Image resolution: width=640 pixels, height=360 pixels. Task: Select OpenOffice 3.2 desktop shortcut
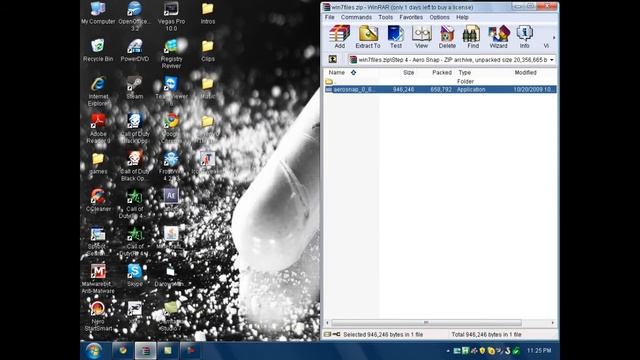[x=135, y=16]
